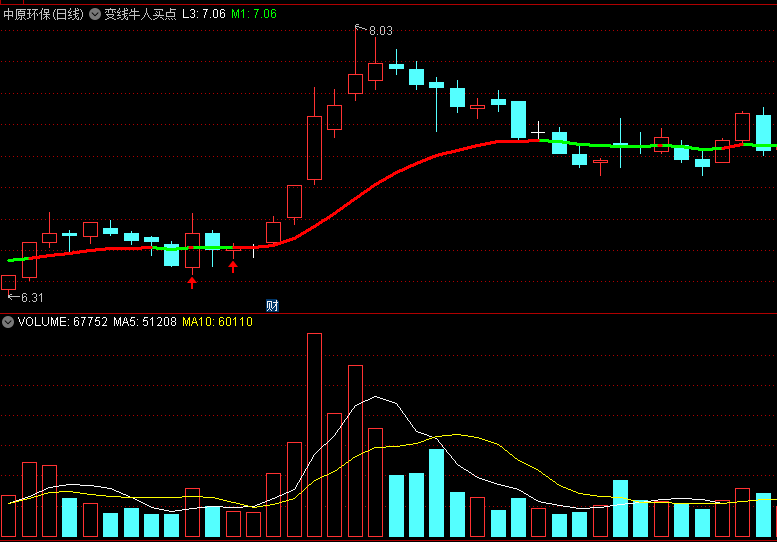Click the green M1: 7.06 value

tap(254, 14)
